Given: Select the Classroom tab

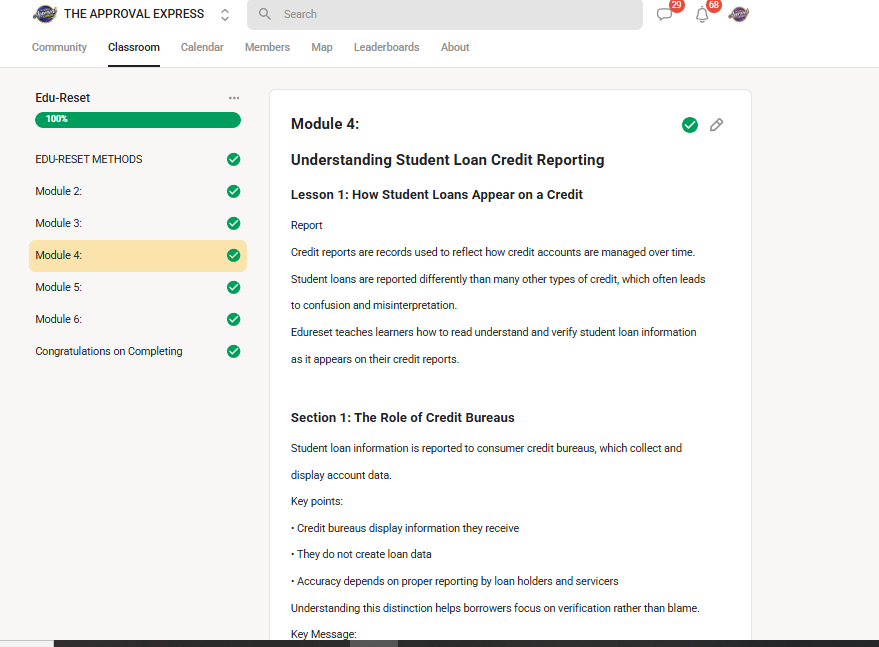Looking at the screenshot, I should tap(134, 47).
